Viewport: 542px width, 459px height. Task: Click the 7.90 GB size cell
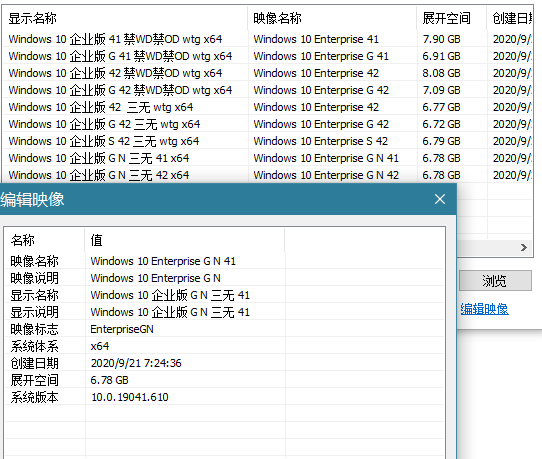pyautogui.click(x=441, y=39)
